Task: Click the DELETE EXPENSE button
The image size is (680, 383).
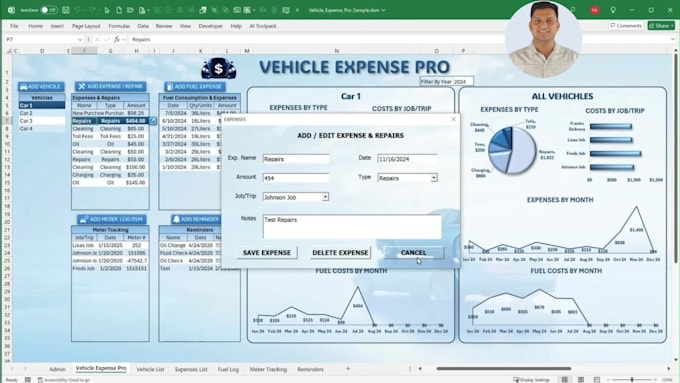Action: [x=340, y=252]
